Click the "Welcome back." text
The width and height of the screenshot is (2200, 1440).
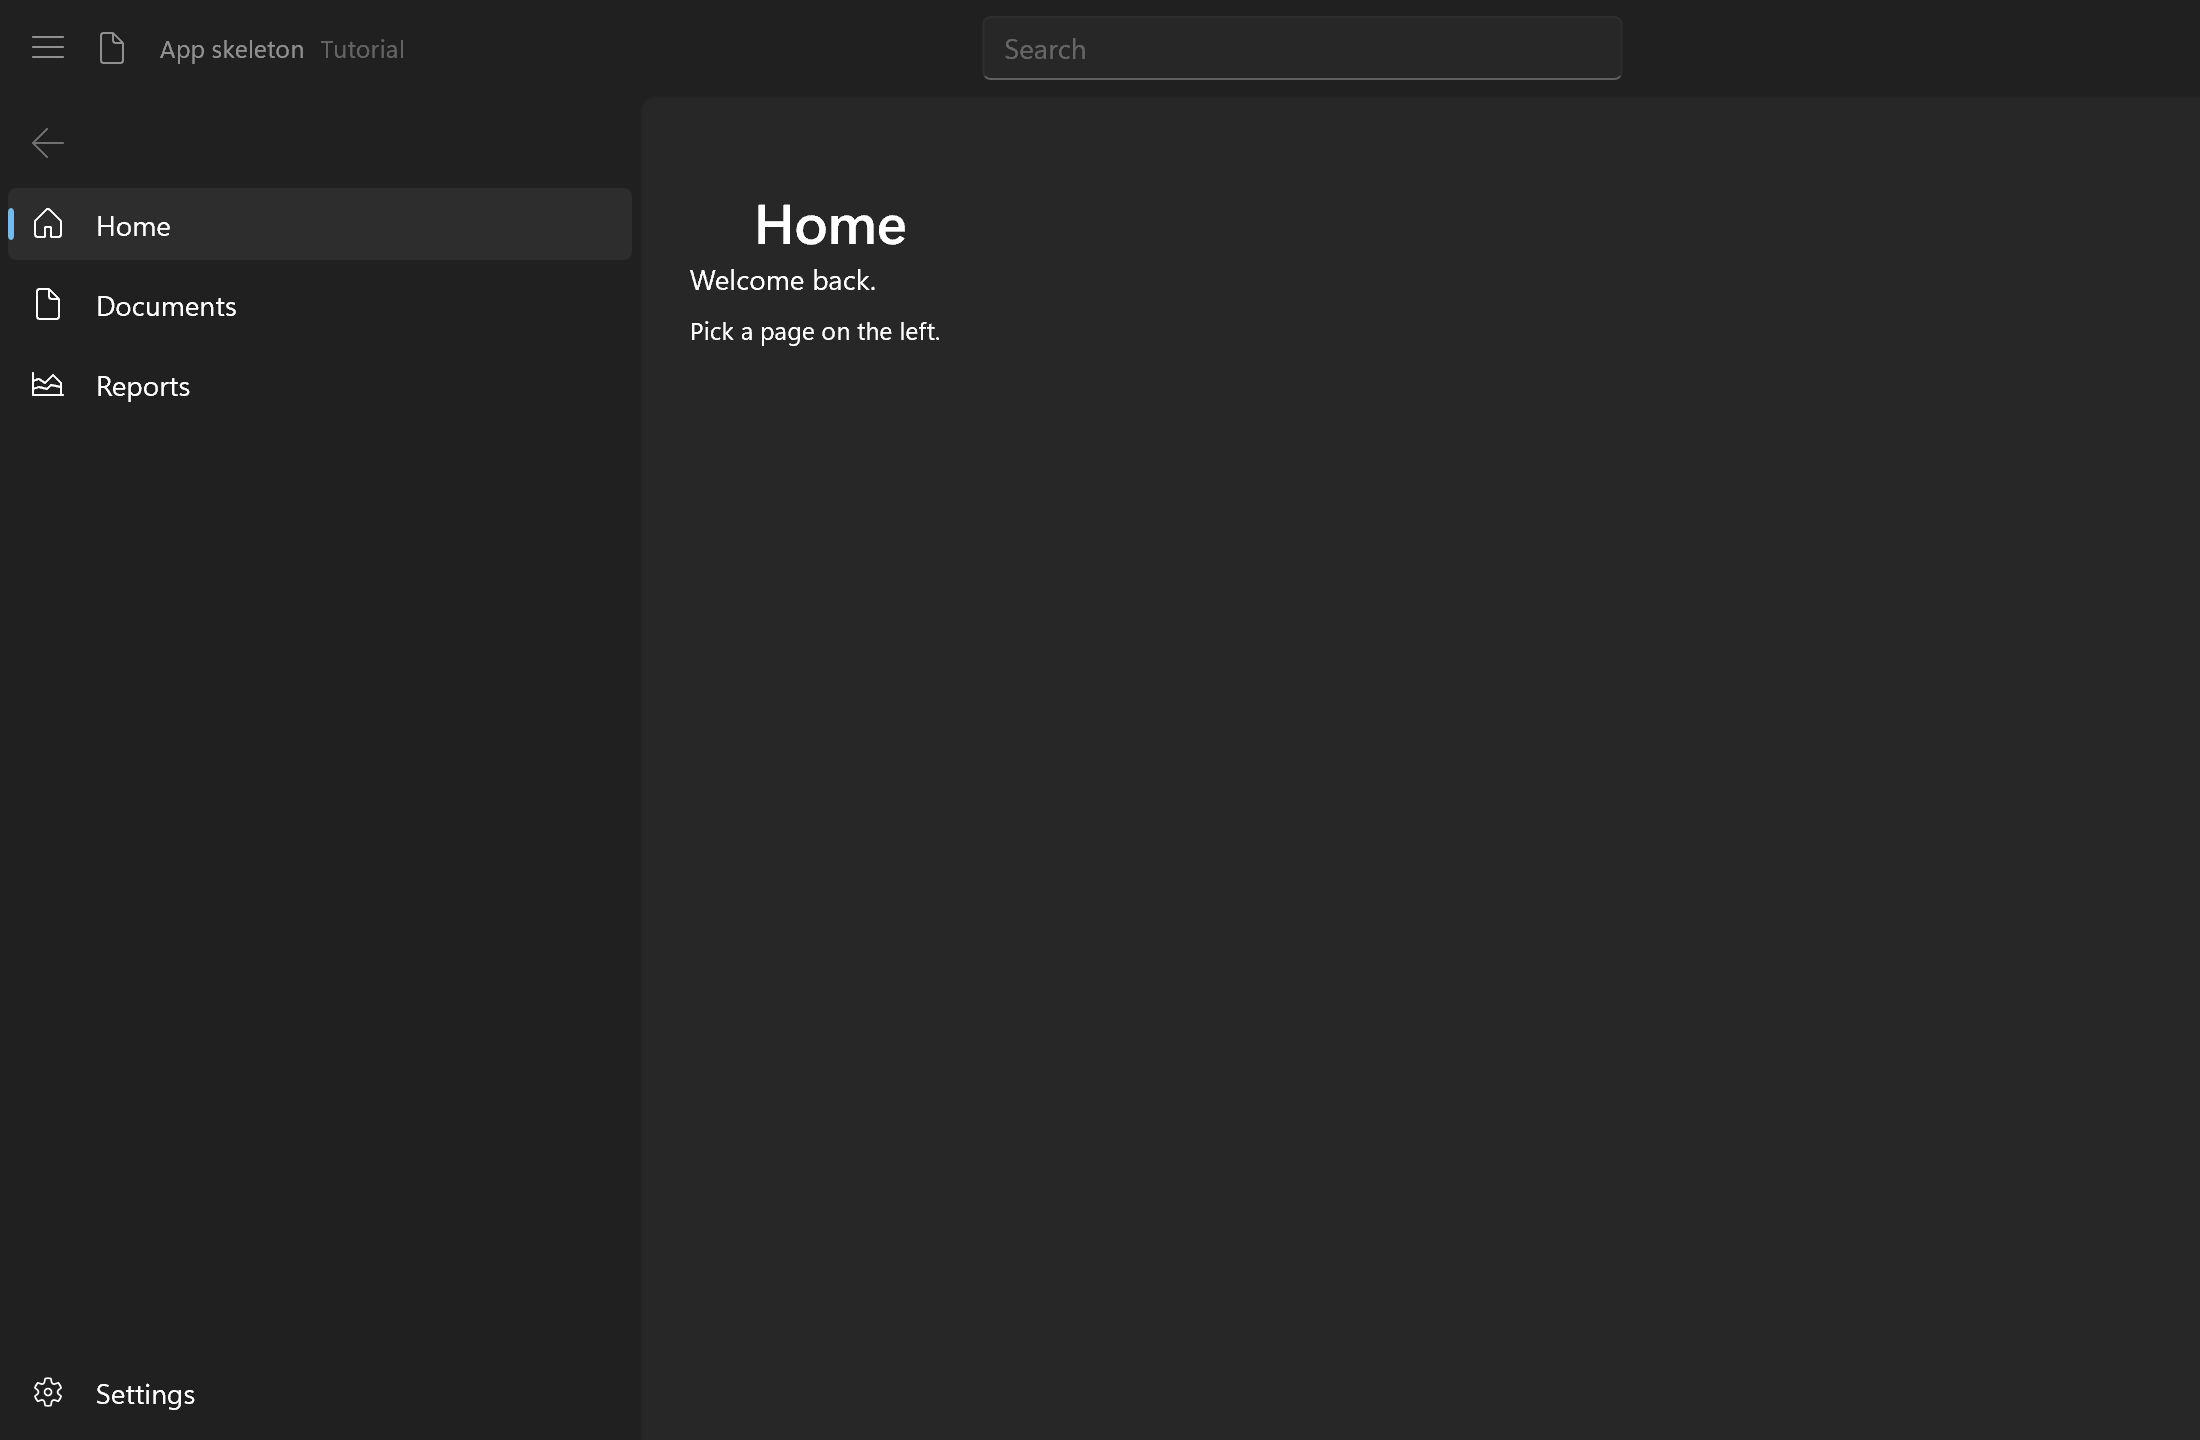coord(783,280)
